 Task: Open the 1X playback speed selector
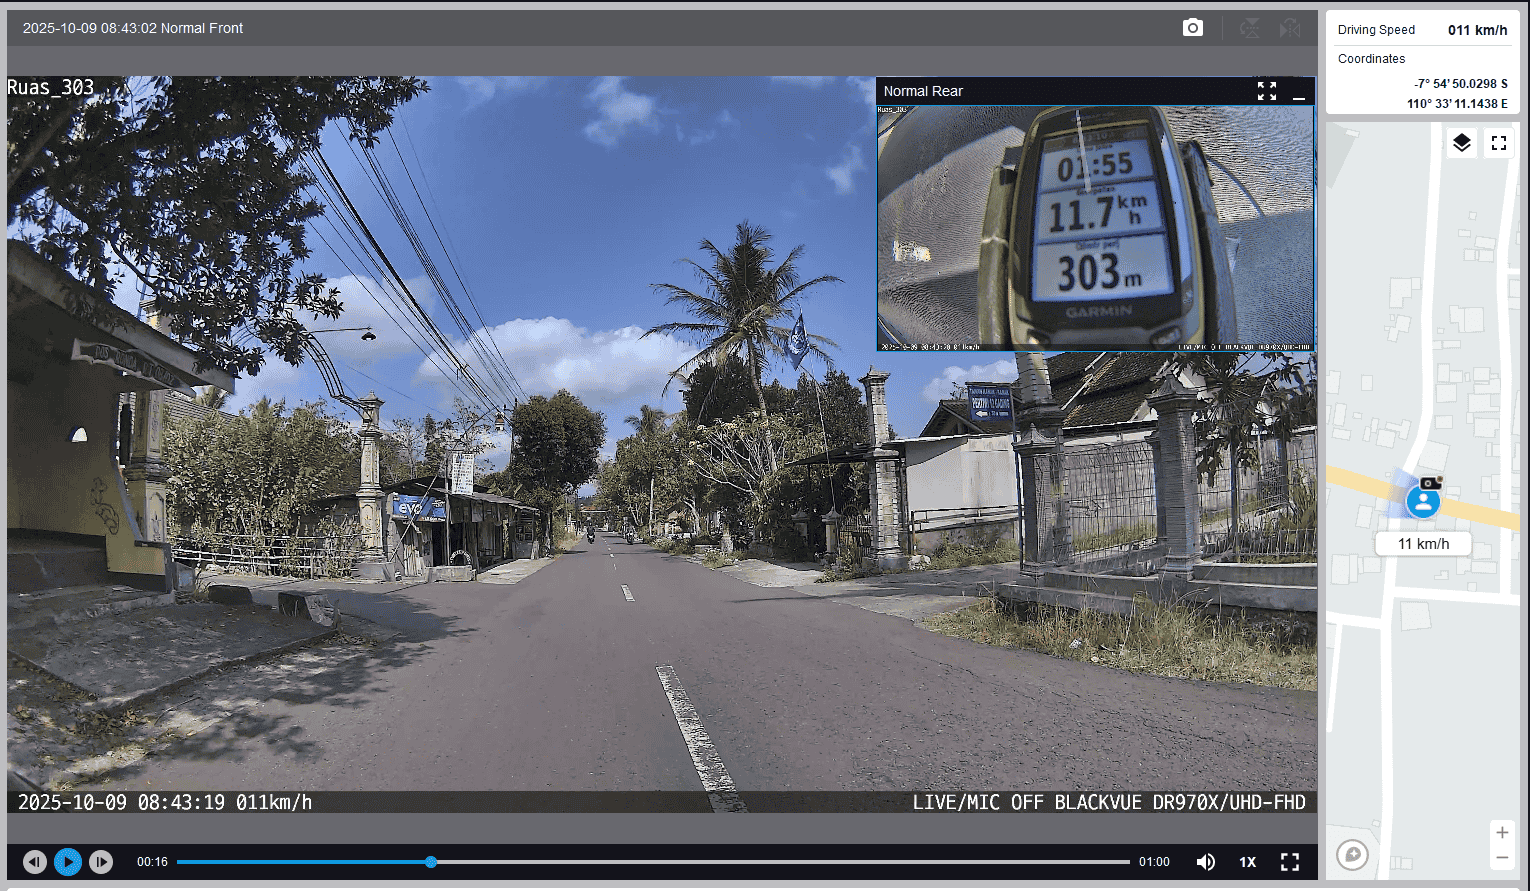(1248, 862)
